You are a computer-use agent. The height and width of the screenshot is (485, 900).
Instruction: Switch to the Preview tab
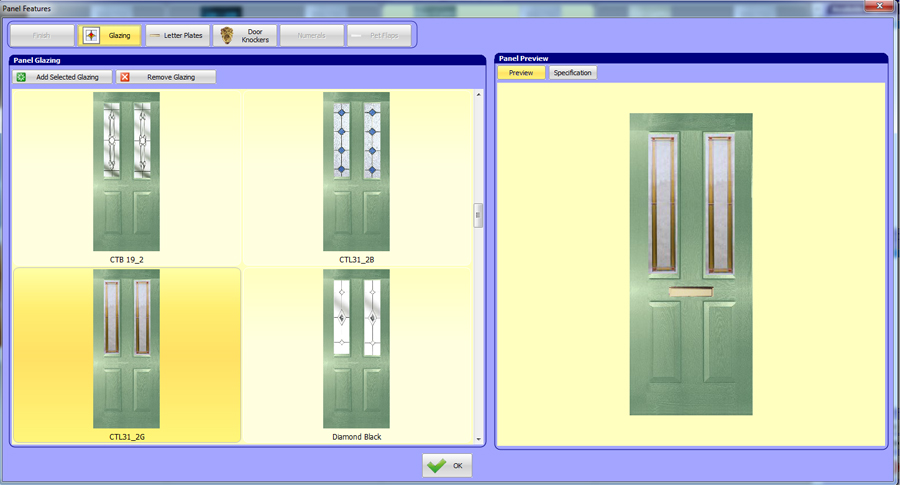(521, 73)
